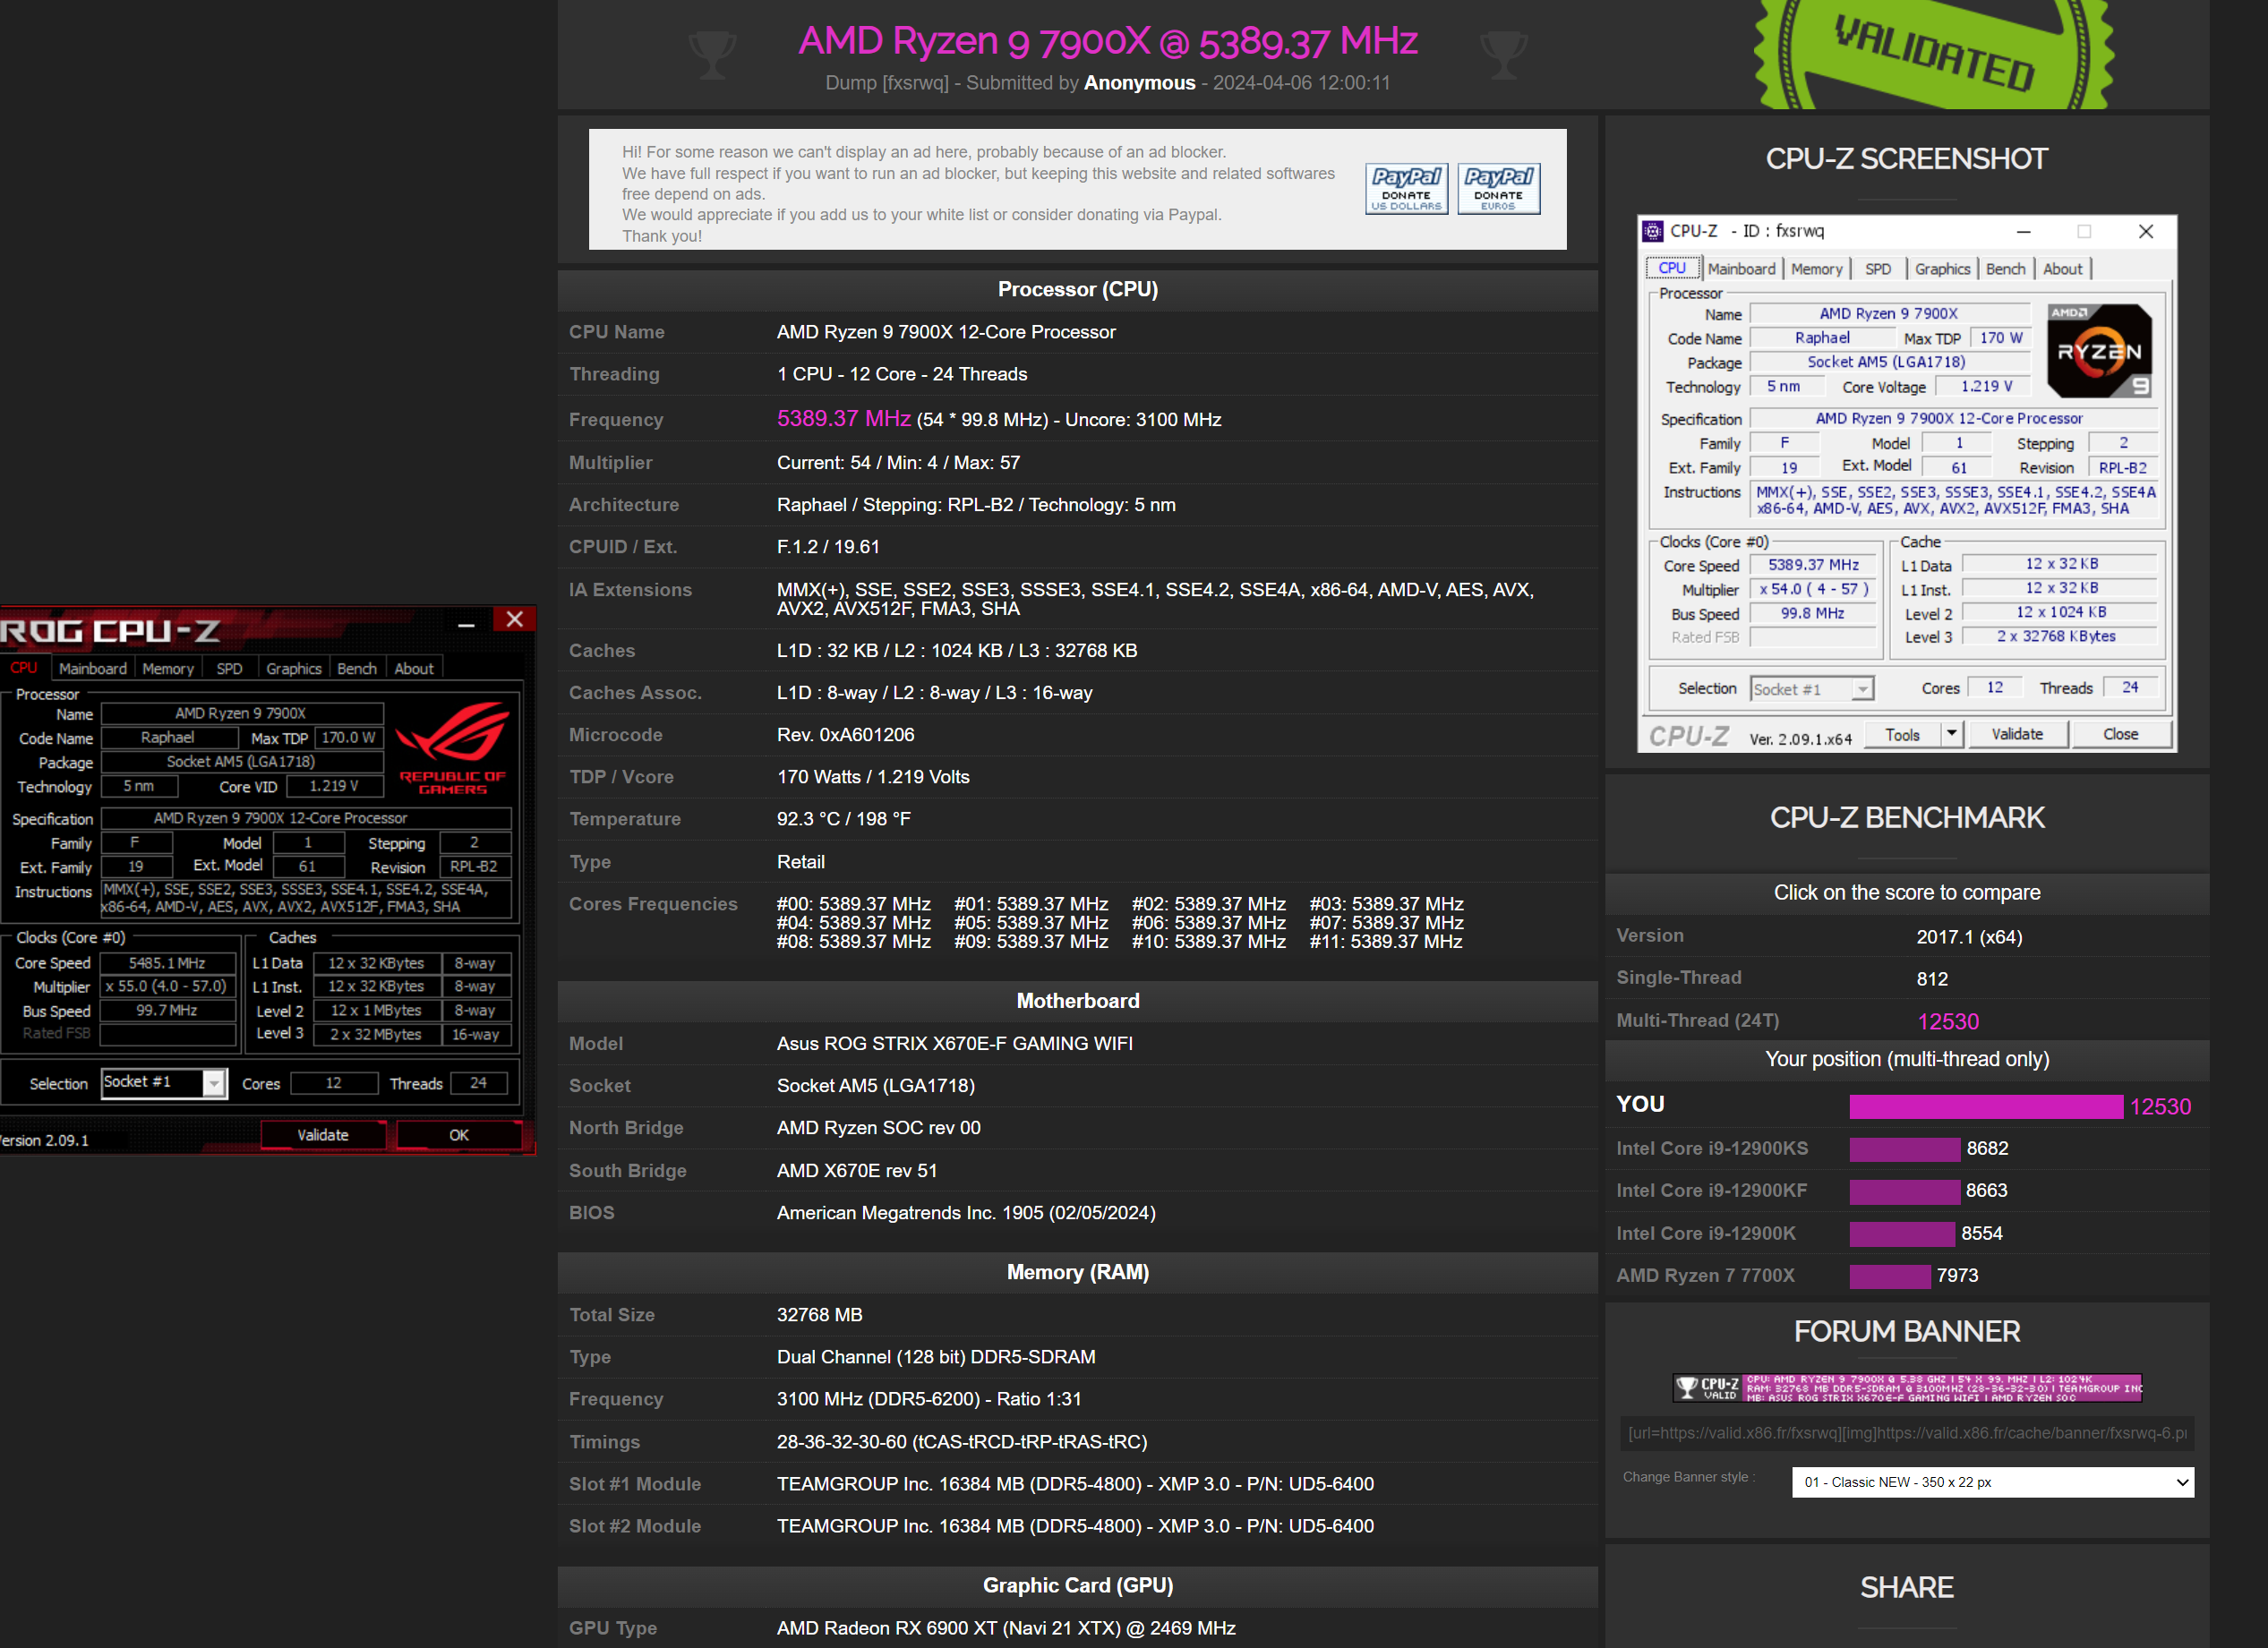Click the Tools button in CPU-Z screenshot
The image size is (2268, 1648).
1902,734
